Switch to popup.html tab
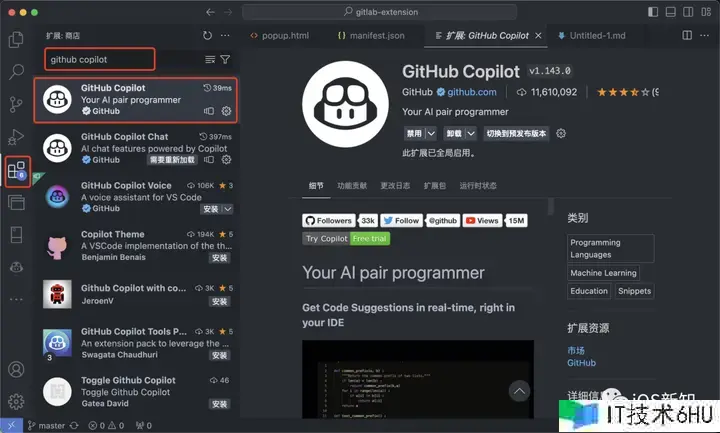720x433 pixels. coord(280,35)
